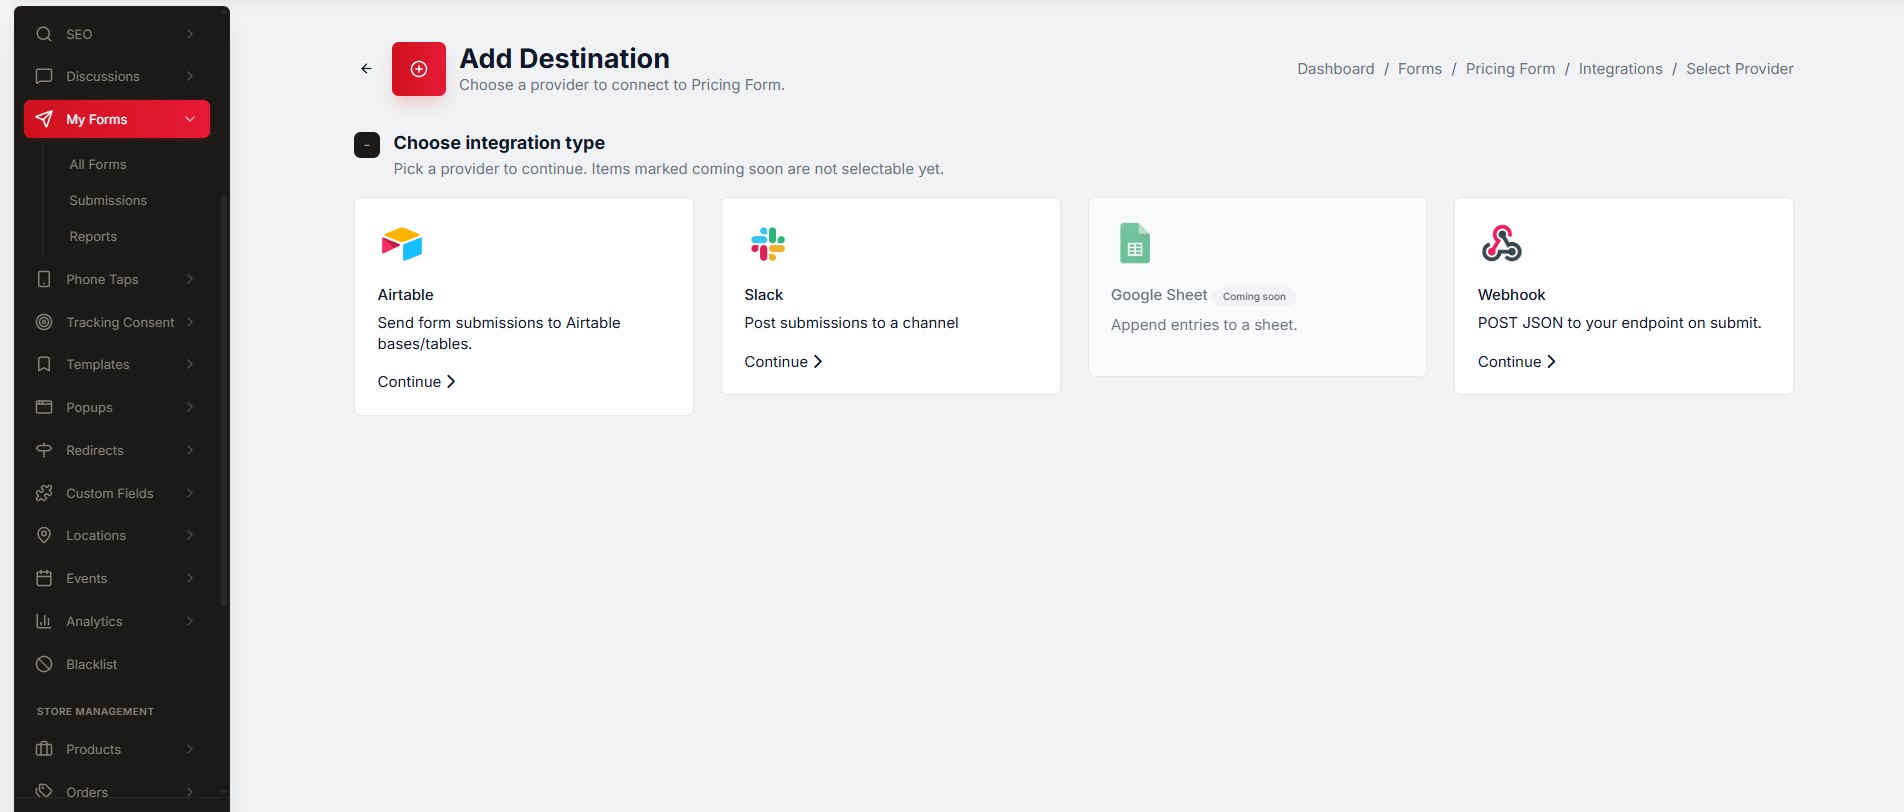Viewport: 1904px width, 812px height.
Task: Open All Forms submenu item
Action: tap(98, 164)
